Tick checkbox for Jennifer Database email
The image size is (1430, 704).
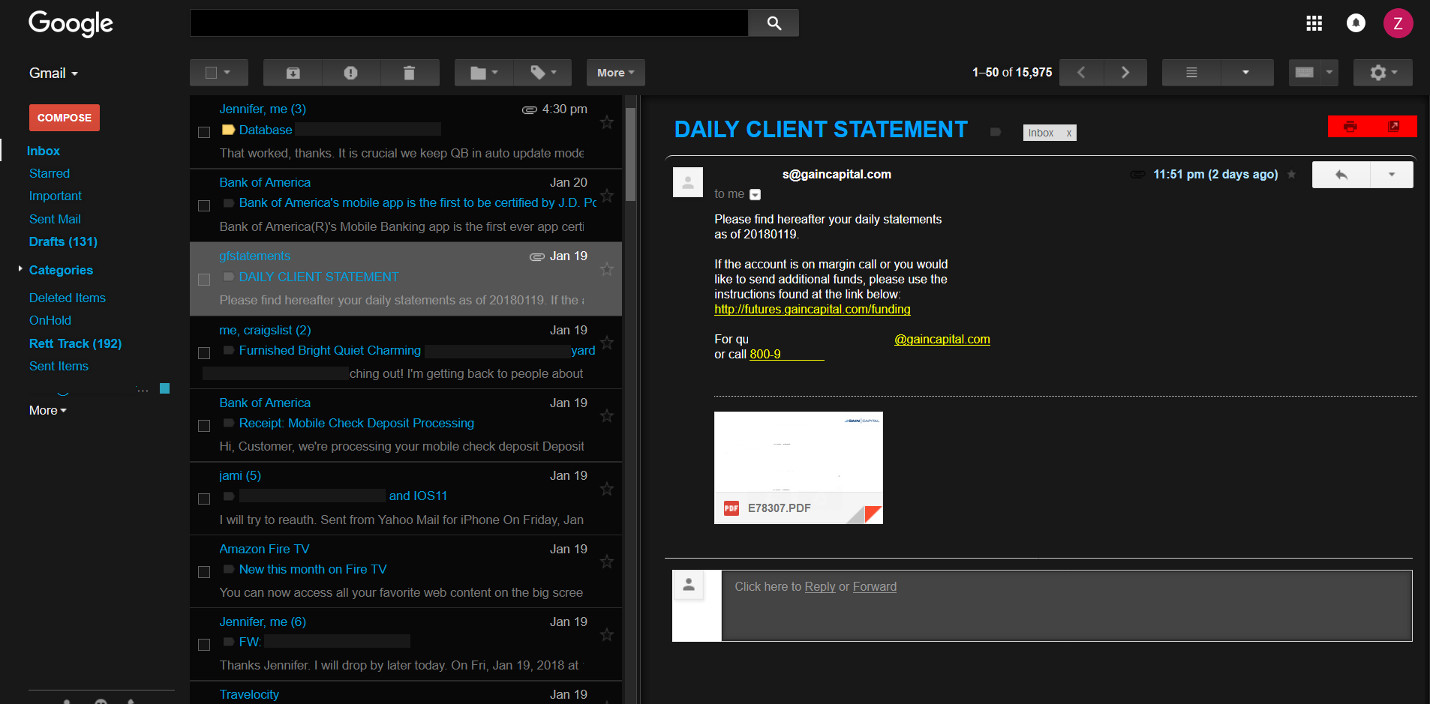point(204,132)
